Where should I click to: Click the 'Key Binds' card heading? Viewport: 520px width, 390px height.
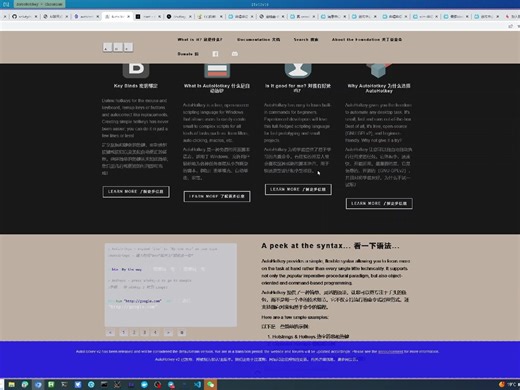point(136,86)
